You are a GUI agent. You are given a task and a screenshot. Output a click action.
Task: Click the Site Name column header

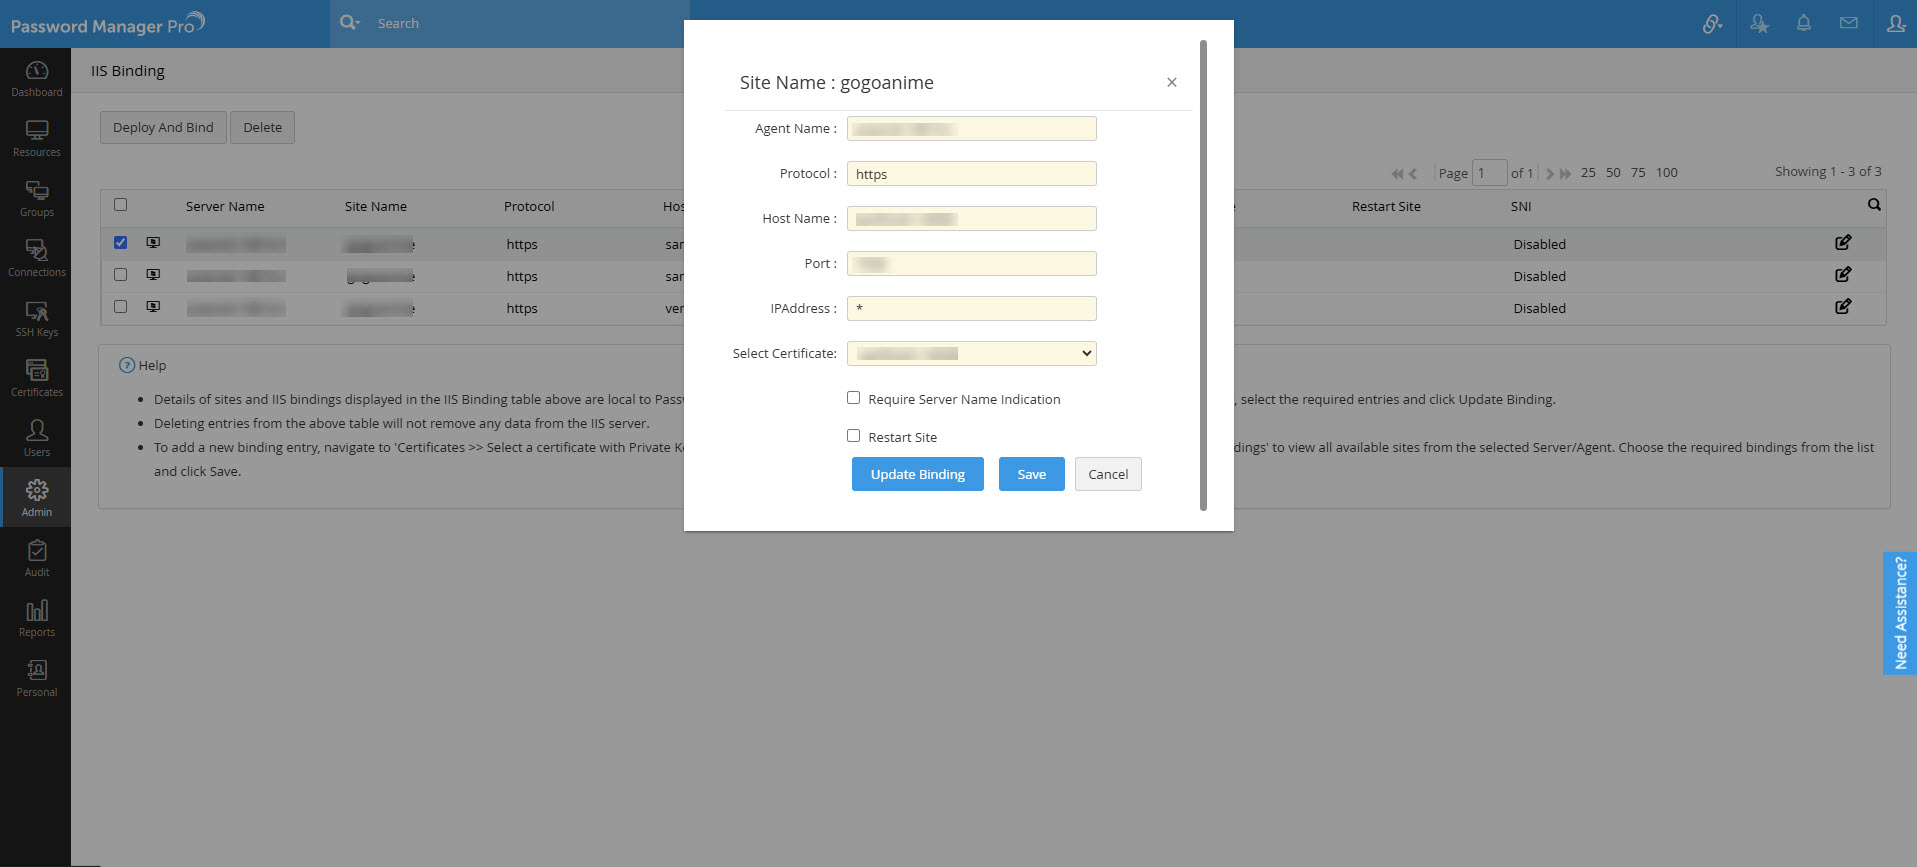376,206
